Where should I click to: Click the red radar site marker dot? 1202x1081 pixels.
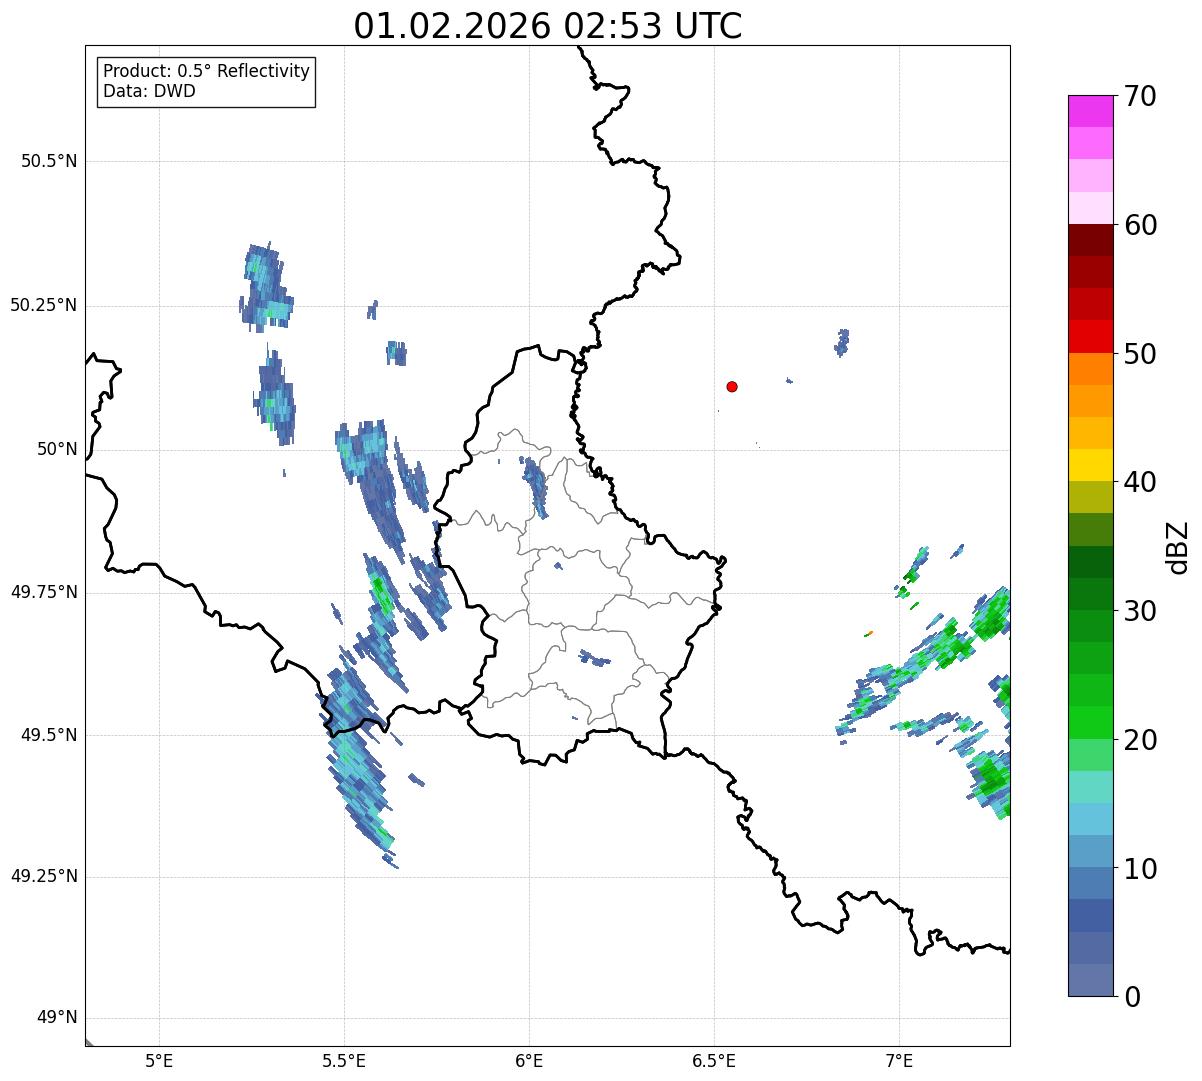click(732, 386)
